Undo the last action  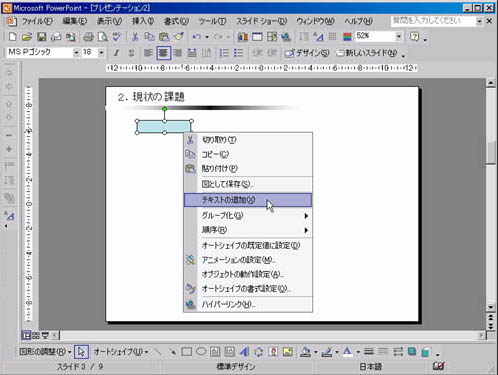pos(197,37)
